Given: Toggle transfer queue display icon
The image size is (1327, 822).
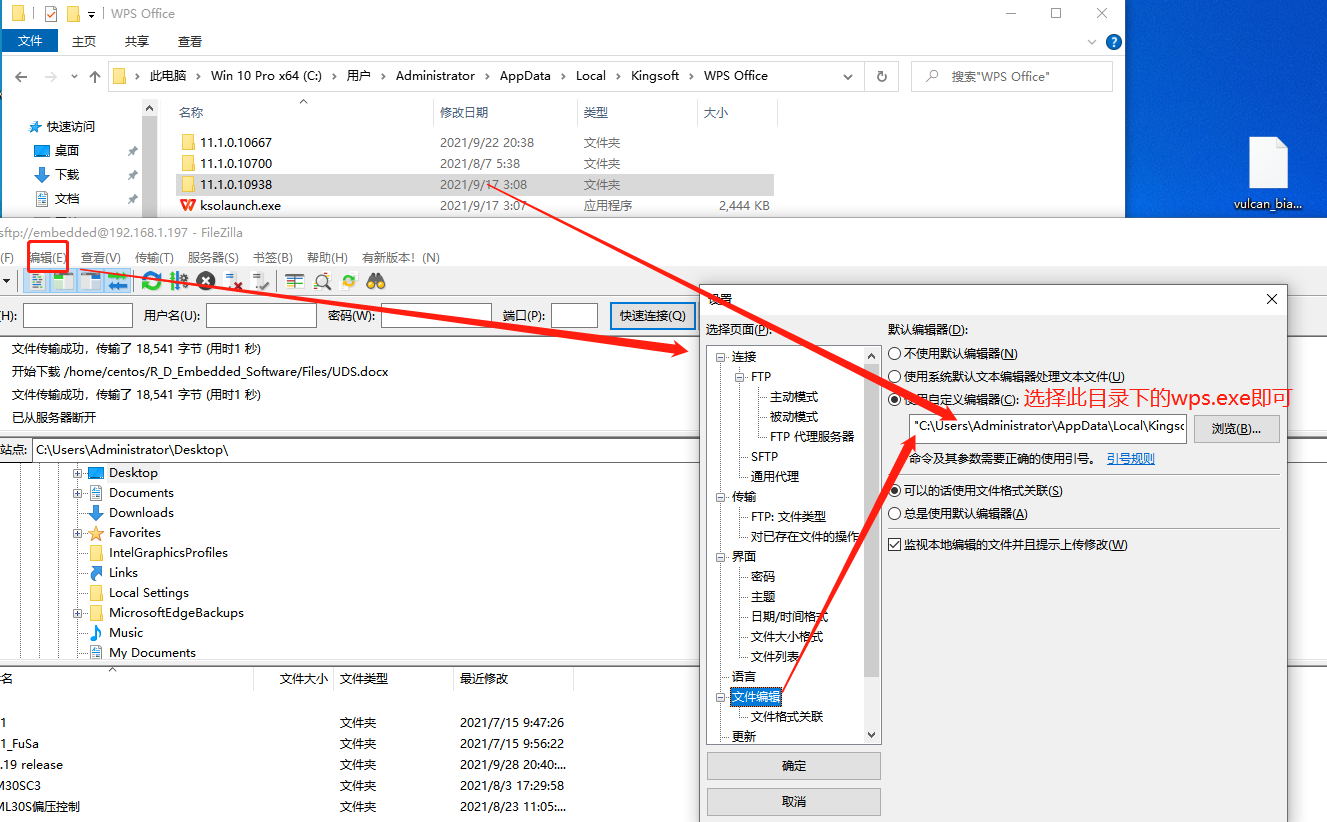Looking at the screenshot, I should (x=117, y=282).
